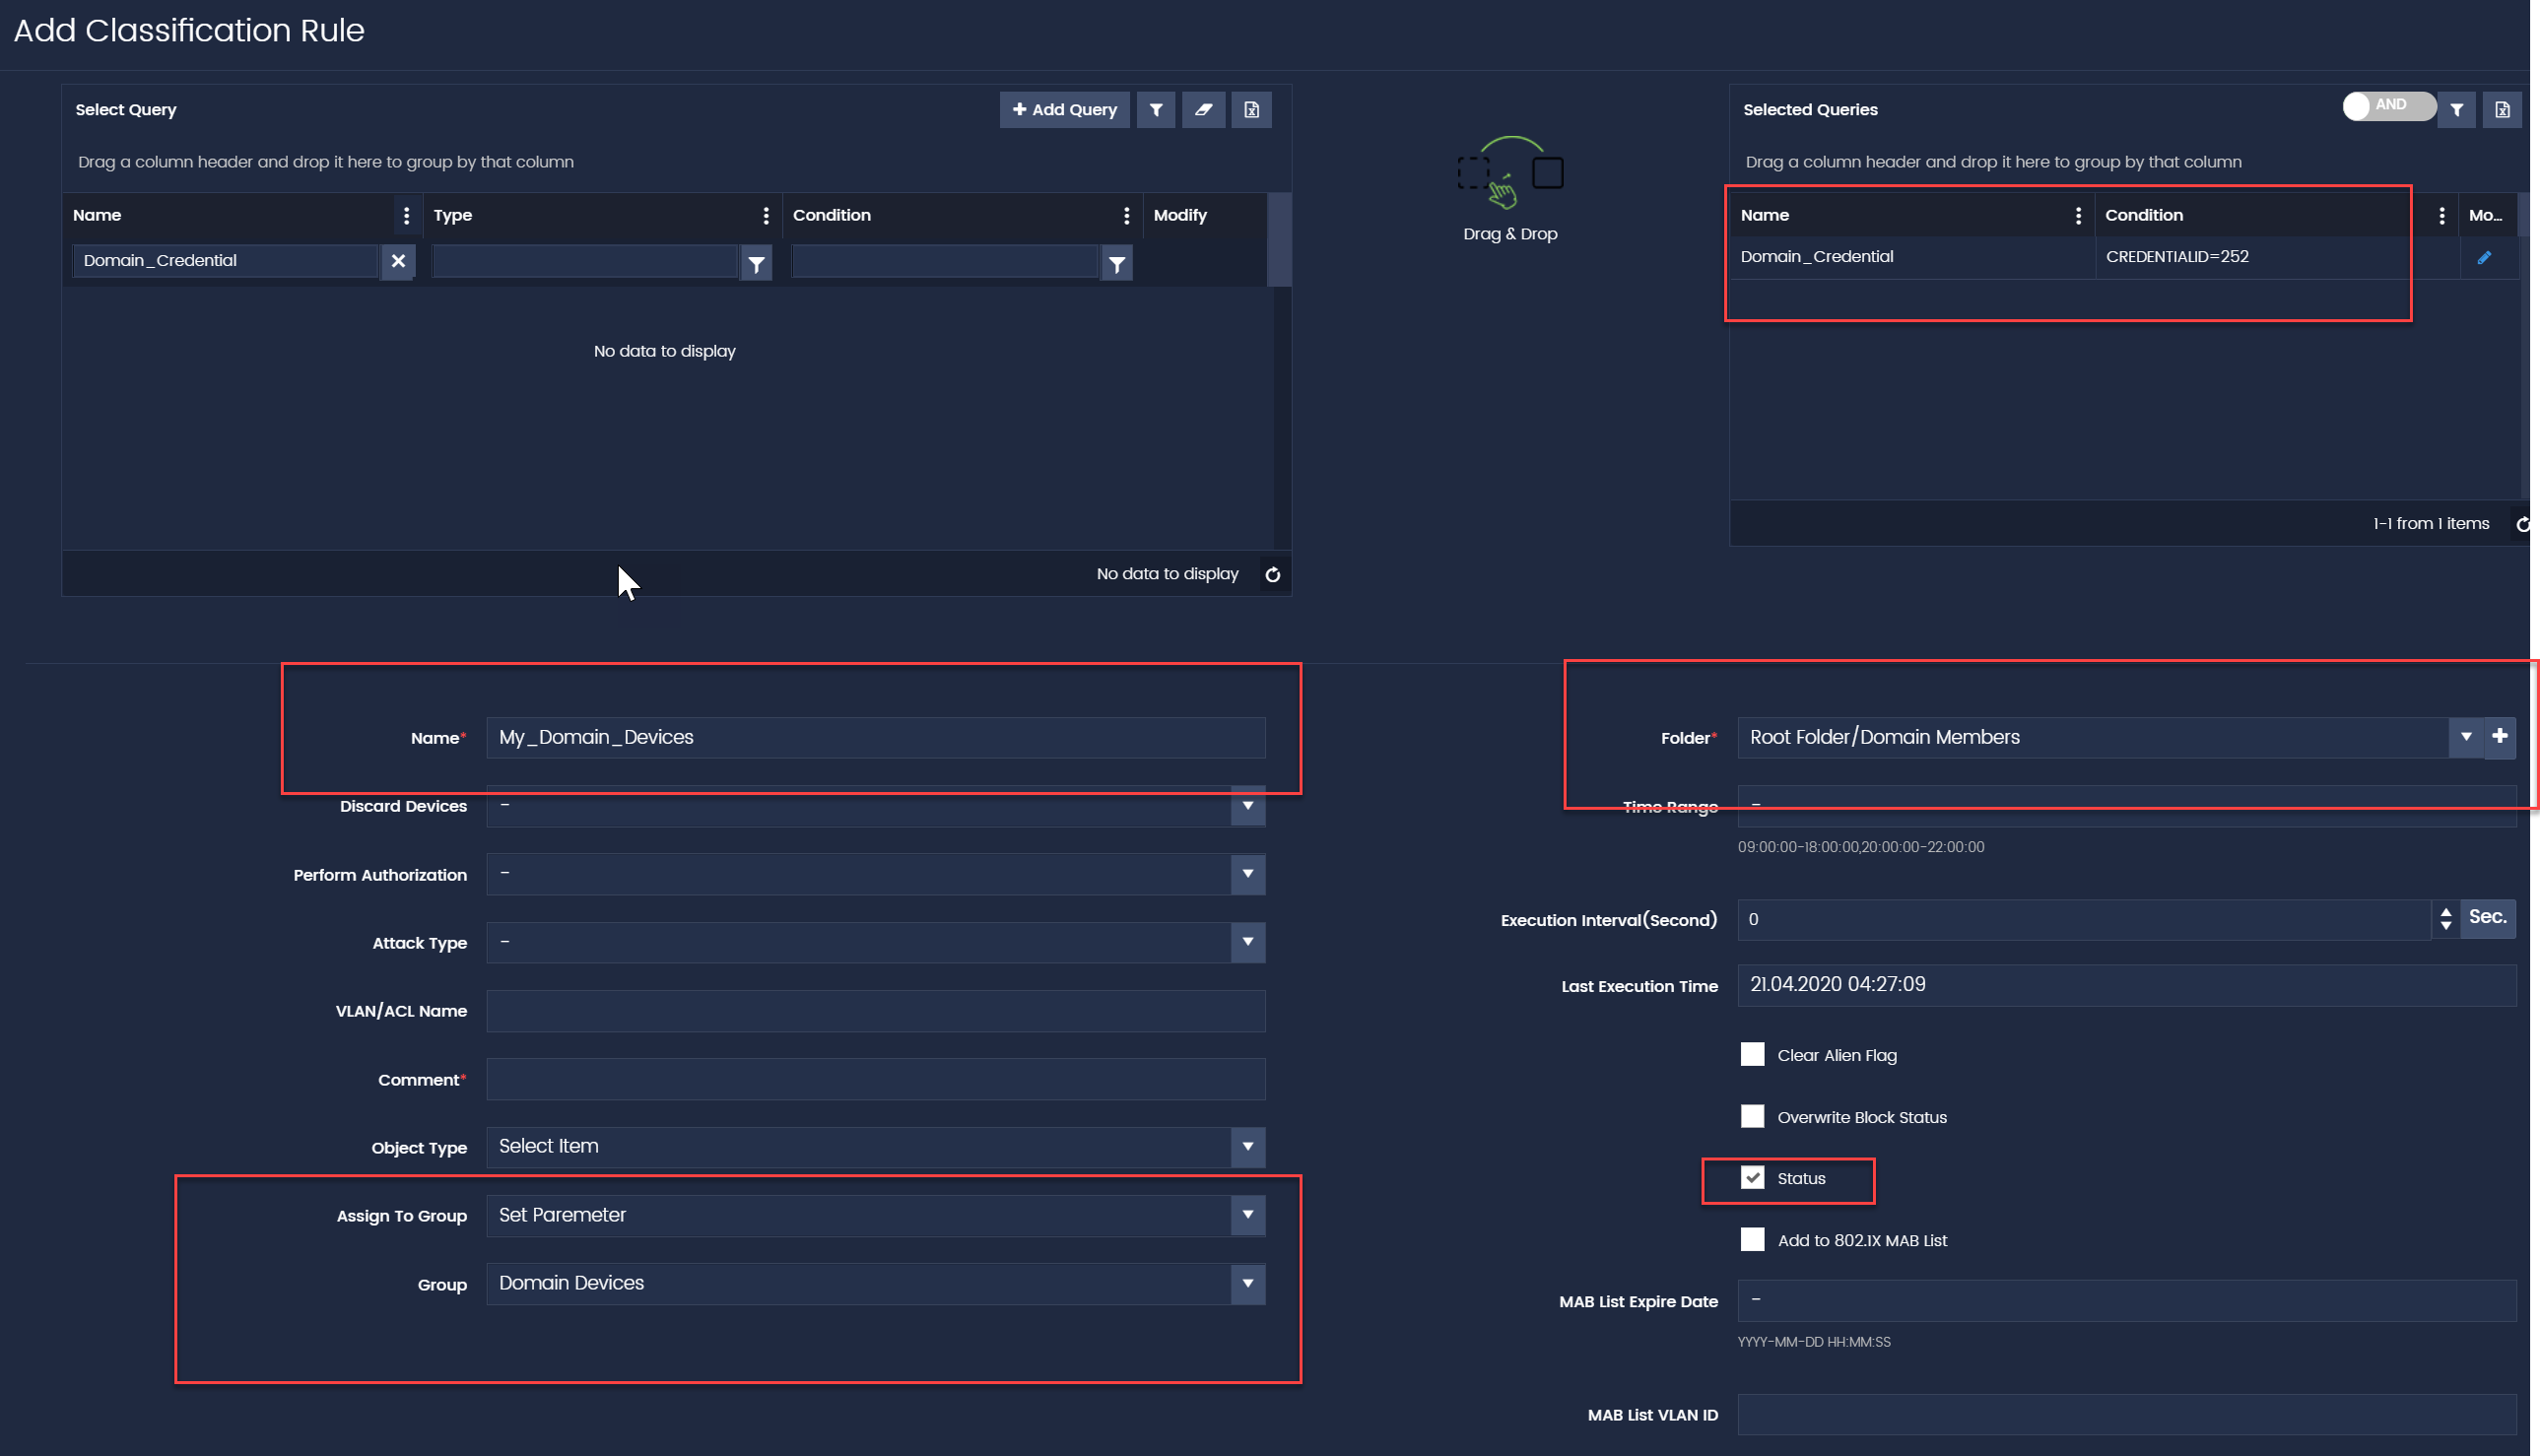The height and width of the screenshot is (1456, 2540).
Task: Click the Execution Interval value field
Action: 2084,920
